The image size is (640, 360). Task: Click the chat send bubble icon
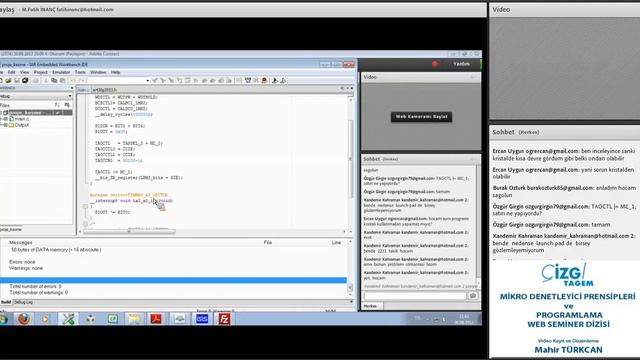[473, 296]
